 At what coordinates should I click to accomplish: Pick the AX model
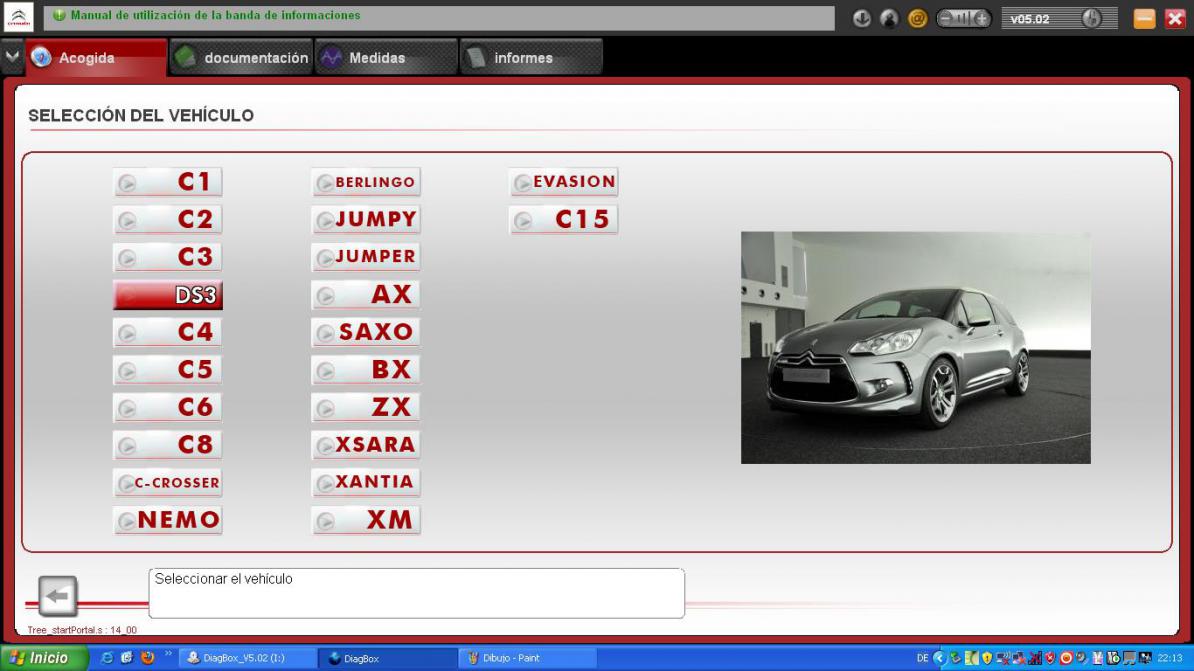click(366, 295)
